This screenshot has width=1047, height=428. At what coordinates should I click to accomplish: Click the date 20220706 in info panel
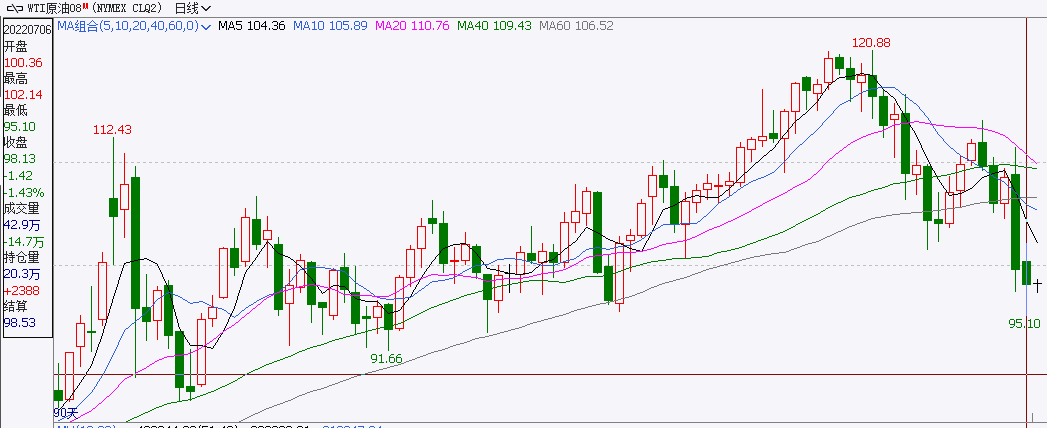(x=28, y=29)
